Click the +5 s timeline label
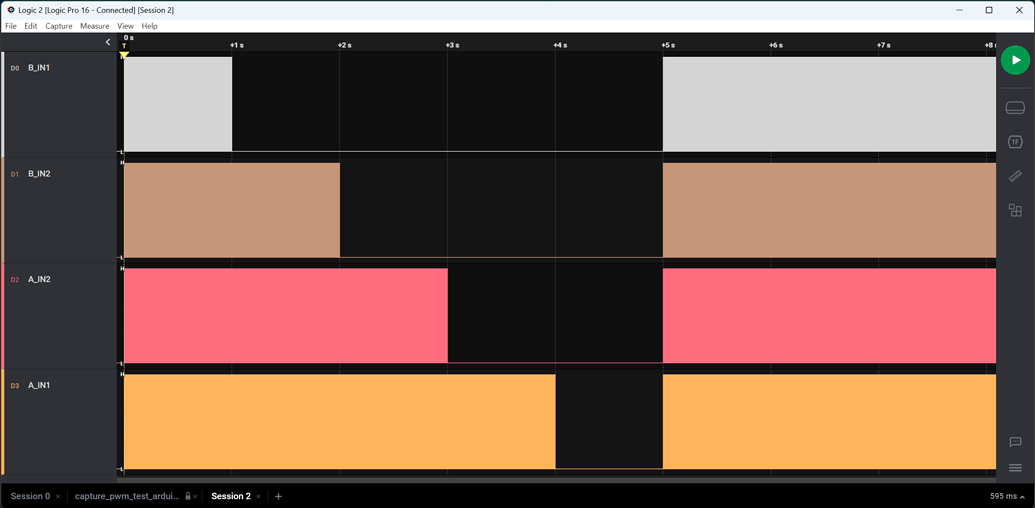This screenshot has height=508, width=1035. pyautogui.click(x=667, y=45)
